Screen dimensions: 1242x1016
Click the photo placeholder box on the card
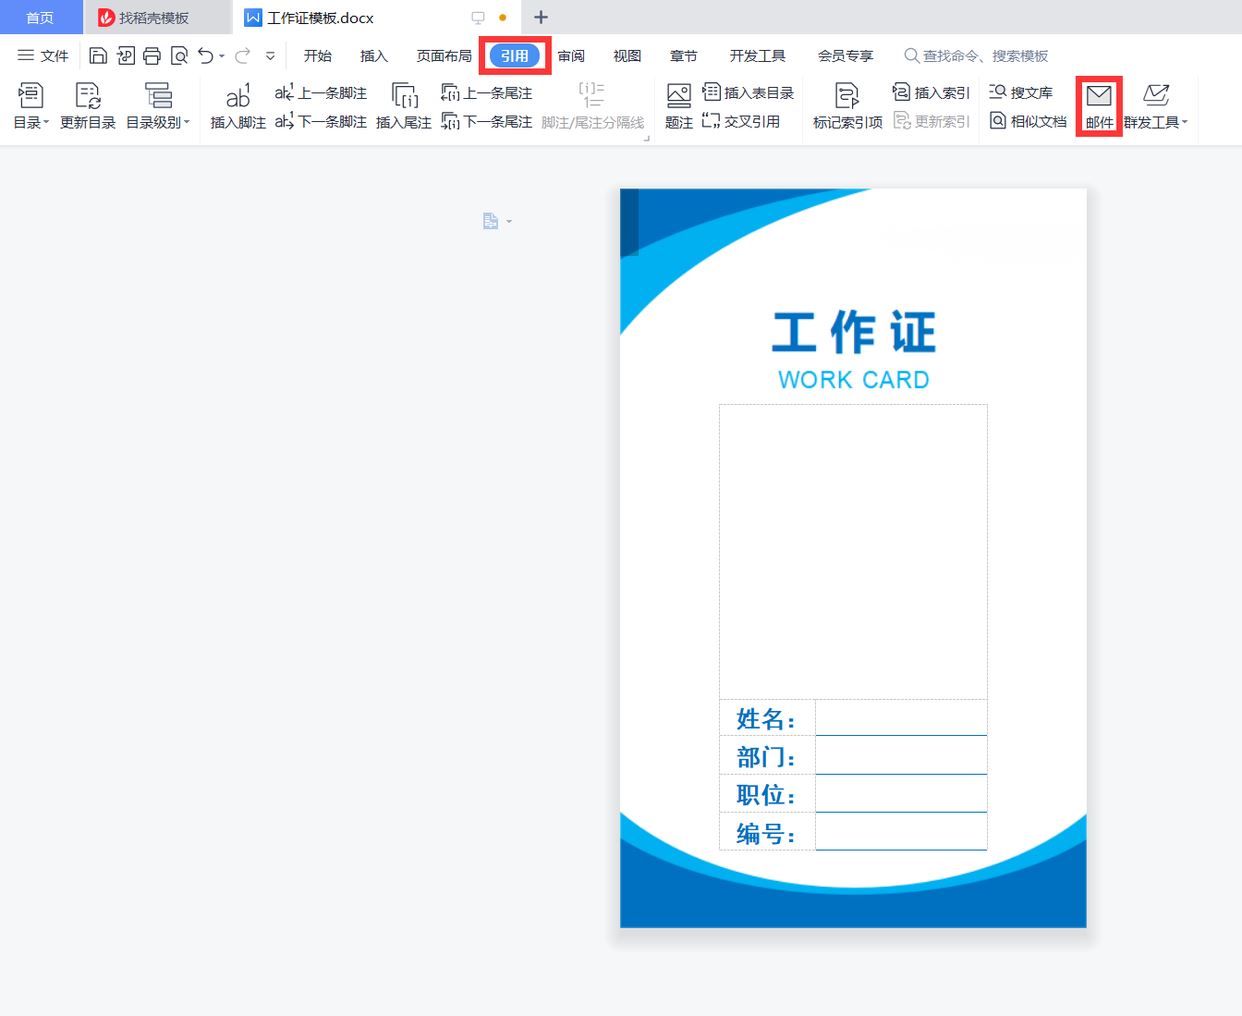point(853,552)
